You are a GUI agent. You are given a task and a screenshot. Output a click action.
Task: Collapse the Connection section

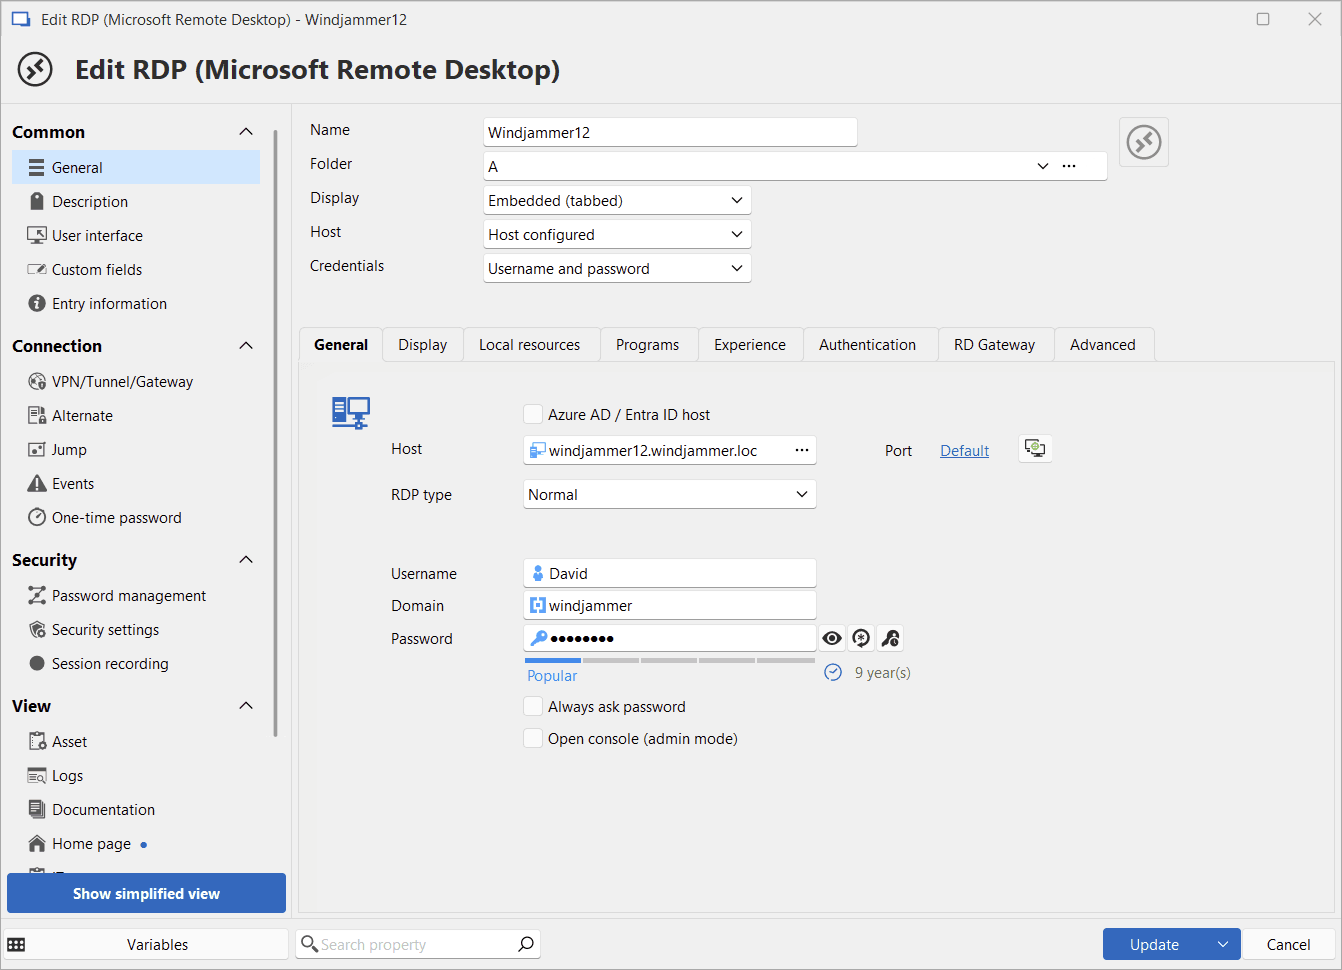246,346
